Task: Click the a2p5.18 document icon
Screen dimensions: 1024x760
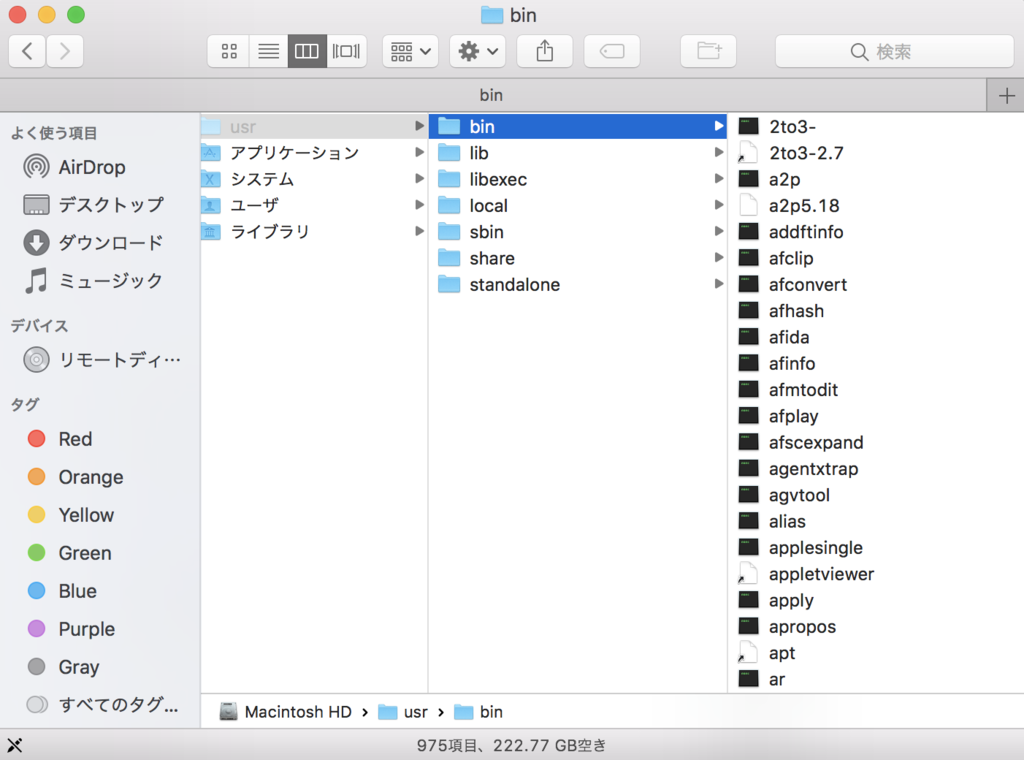Action: click(x=748, y=205)
